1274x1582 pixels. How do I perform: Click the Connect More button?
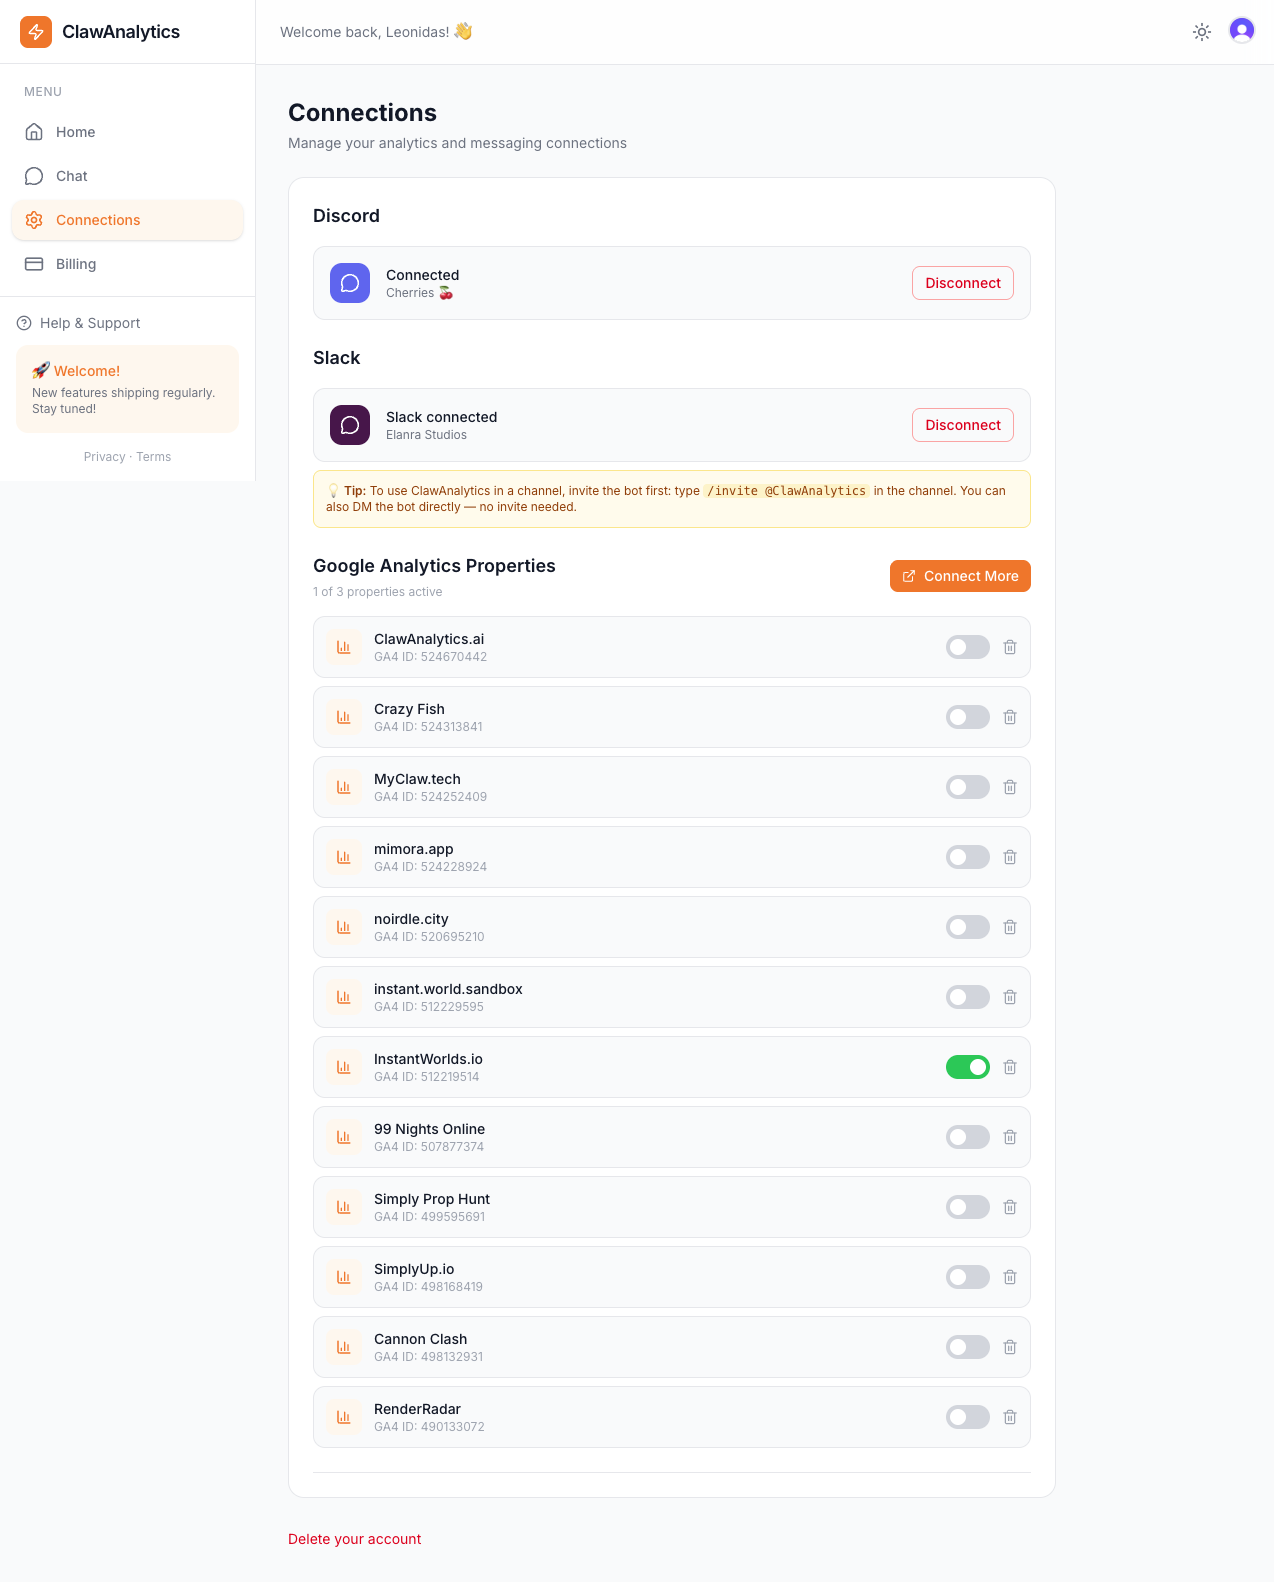click(x=959, y=576)
